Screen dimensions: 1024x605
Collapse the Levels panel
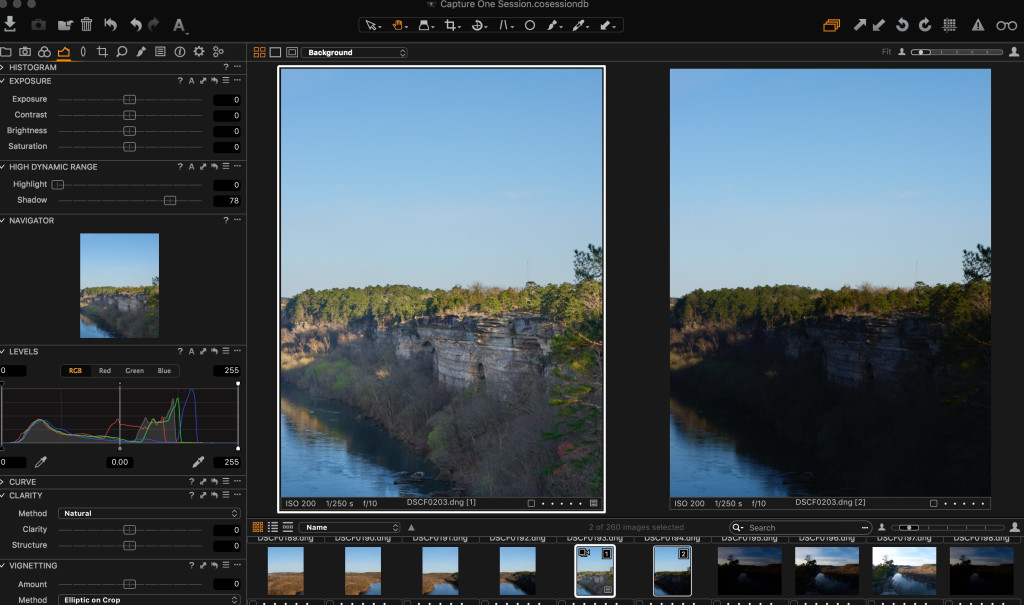pyautogui.click(x=3, y=352)
